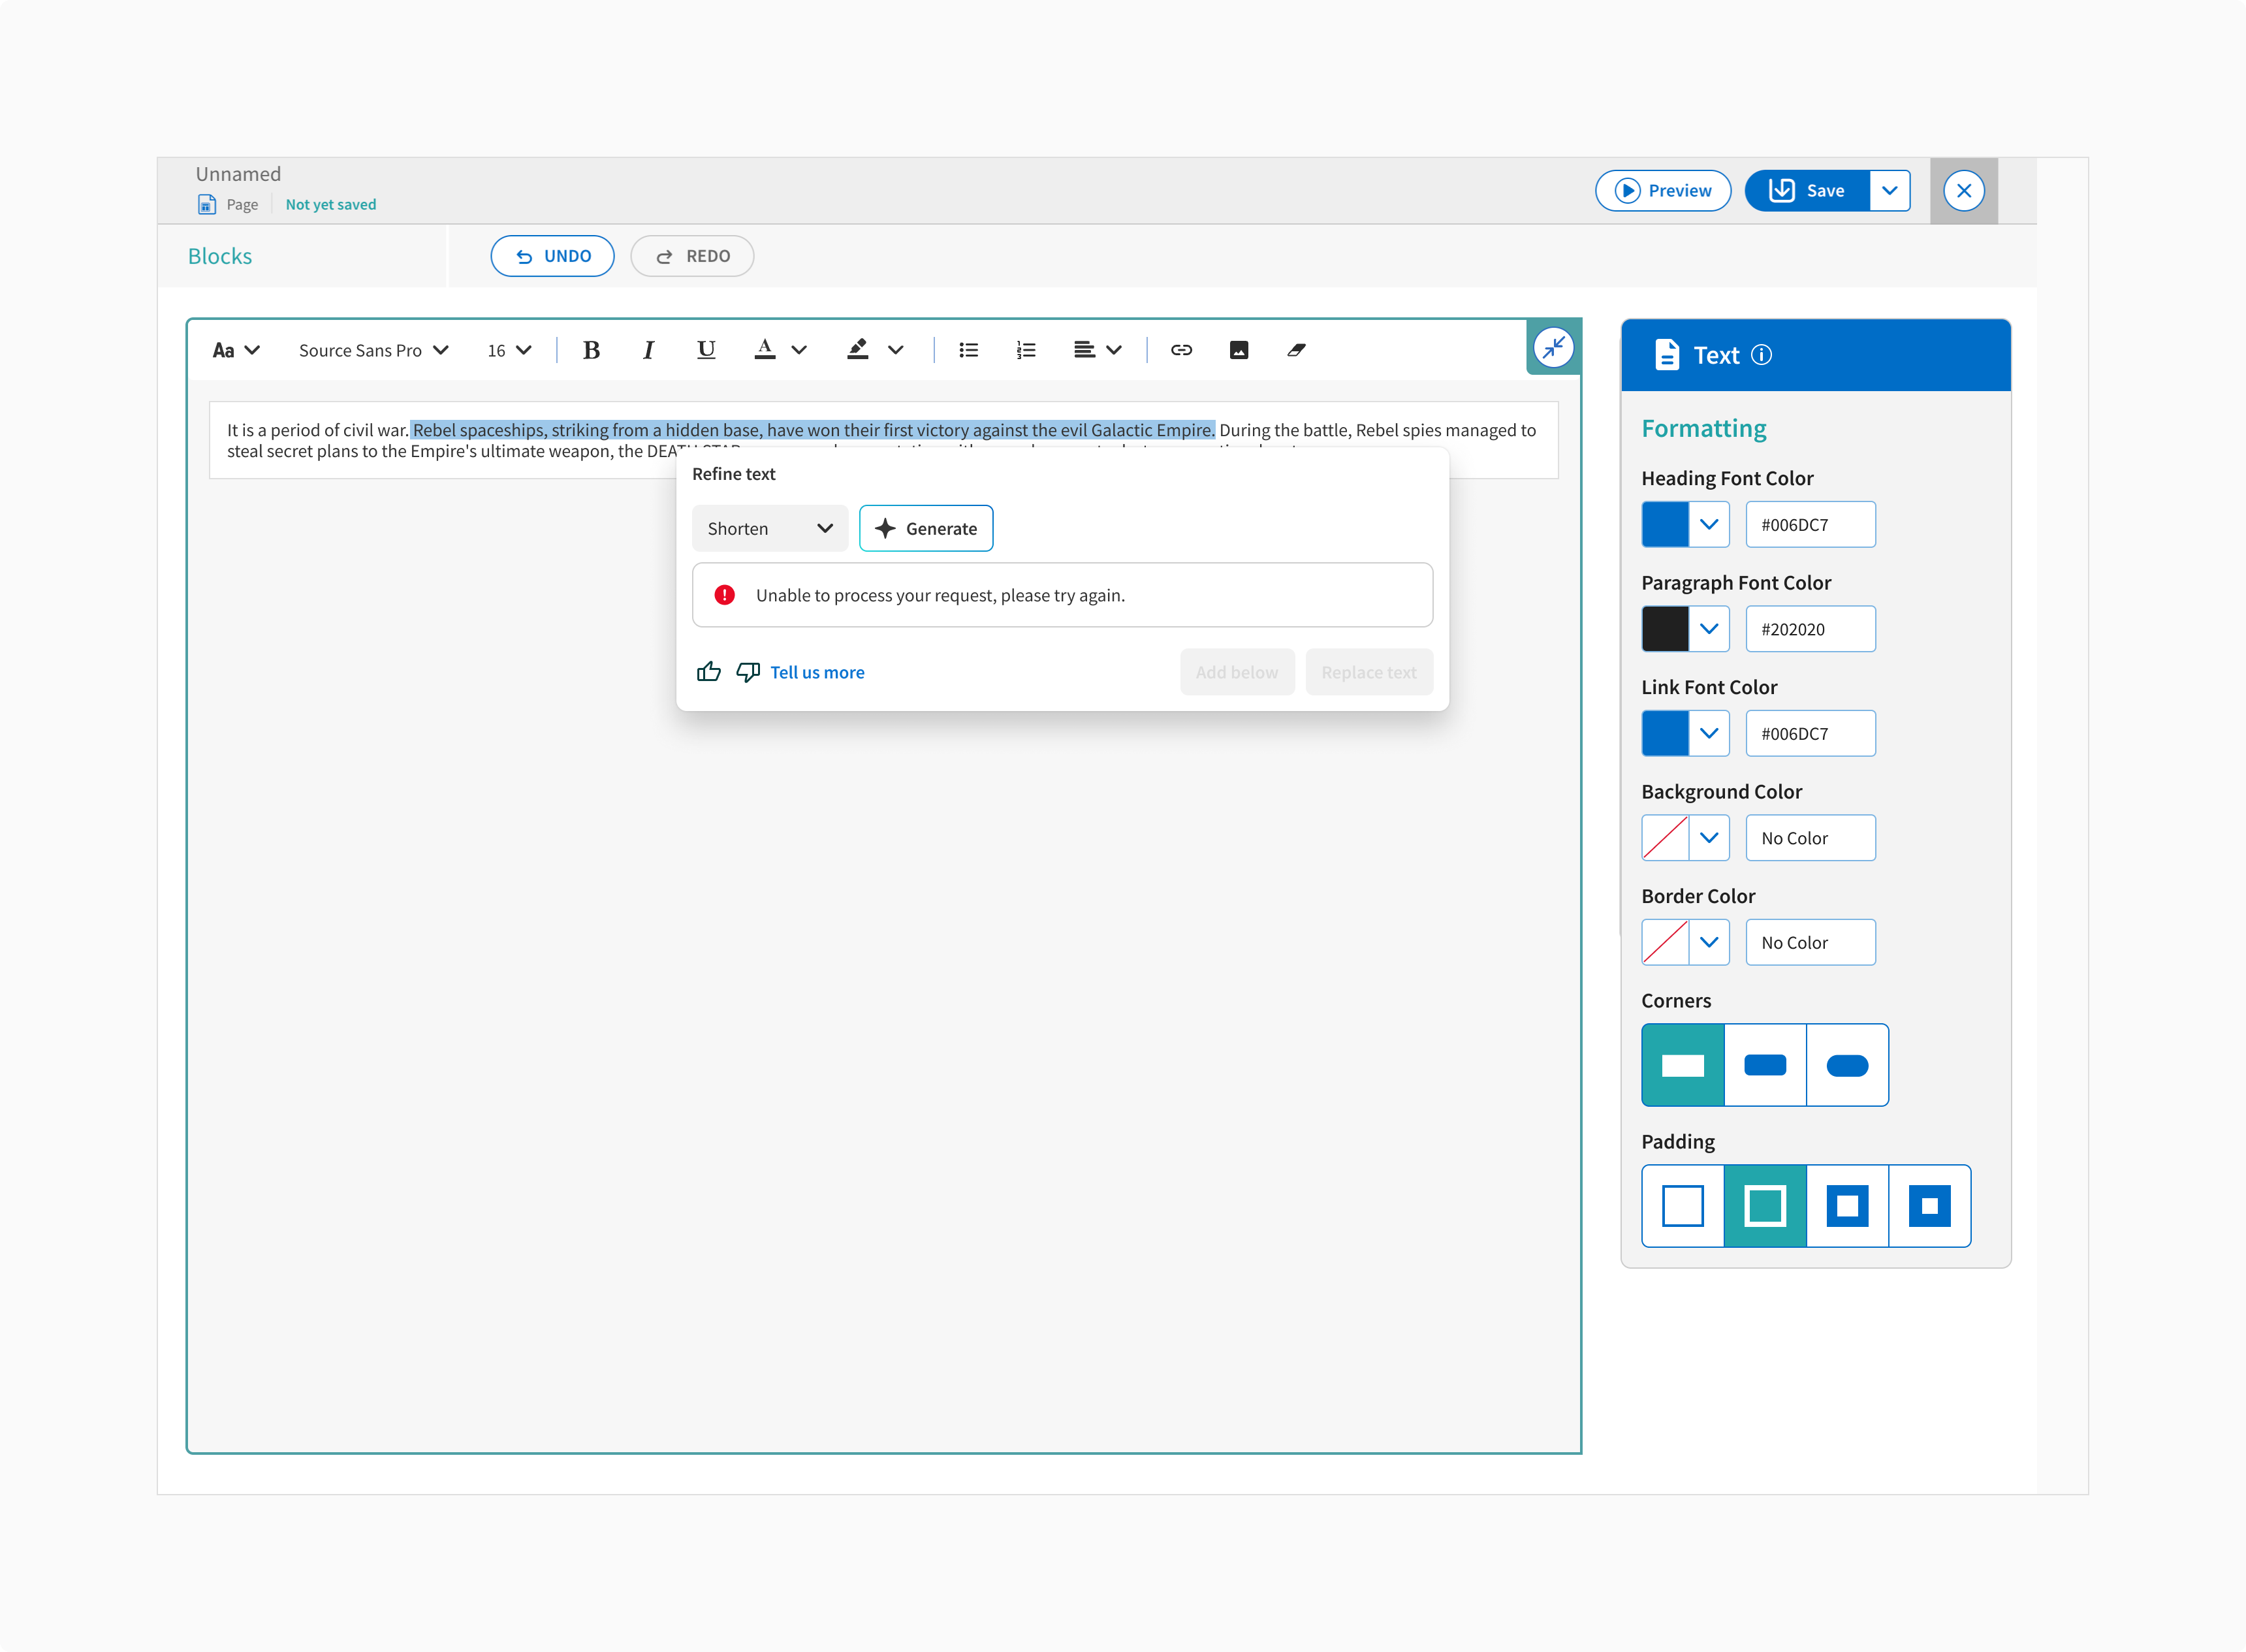Toggle bold formatting in the toolbar

(591, 350)
